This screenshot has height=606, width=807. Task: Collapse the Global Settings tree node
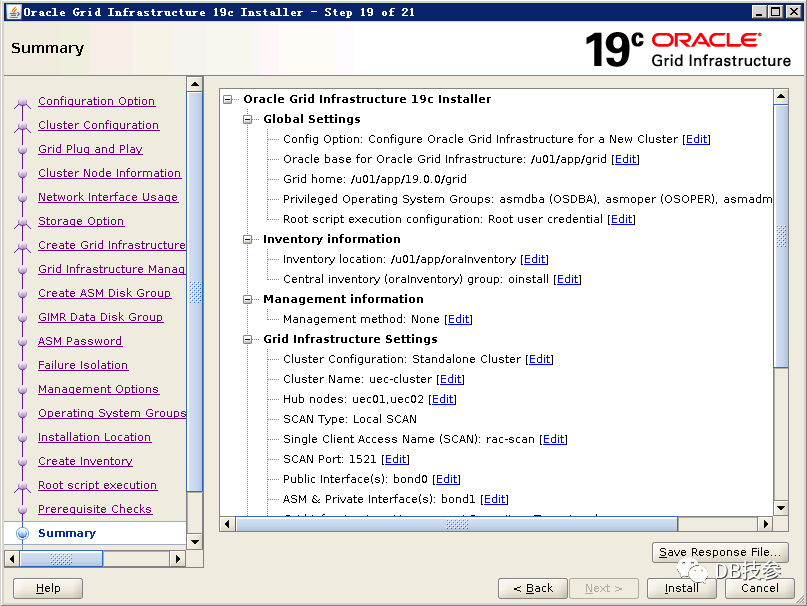pos(249,119)
